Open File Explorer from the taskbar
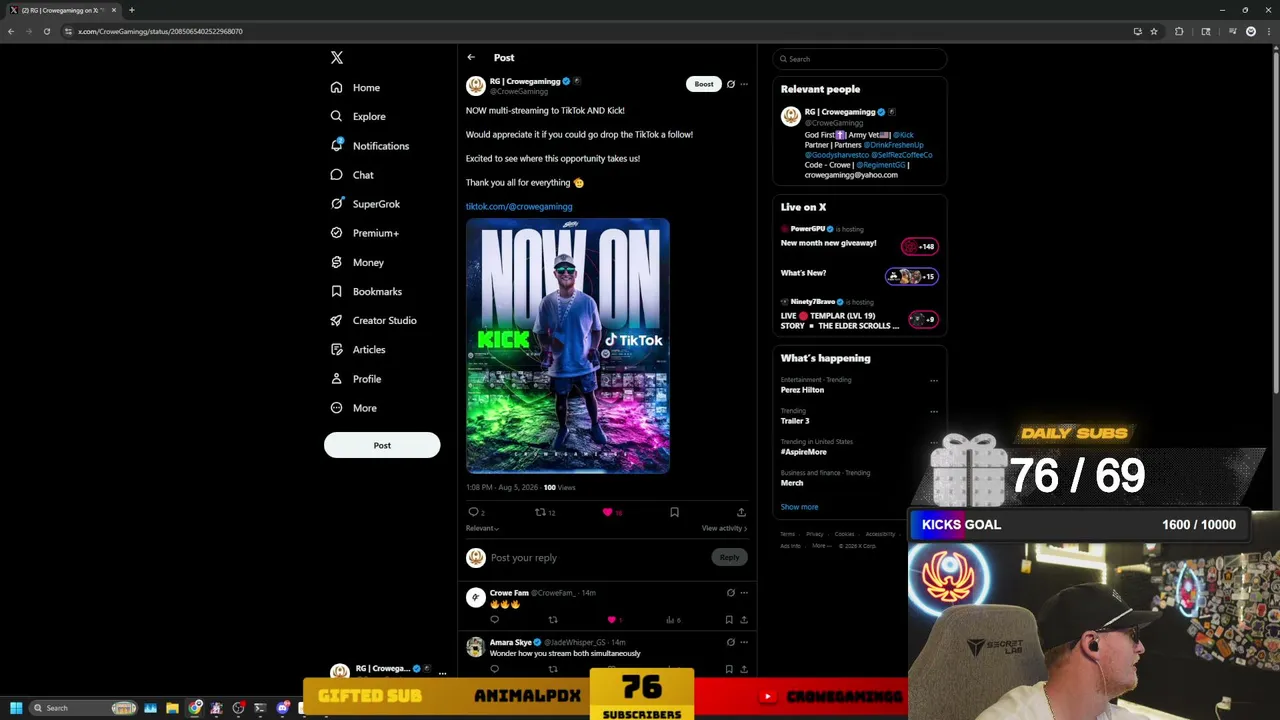Screen dimensions: 1280x720 tap(172, 708)
